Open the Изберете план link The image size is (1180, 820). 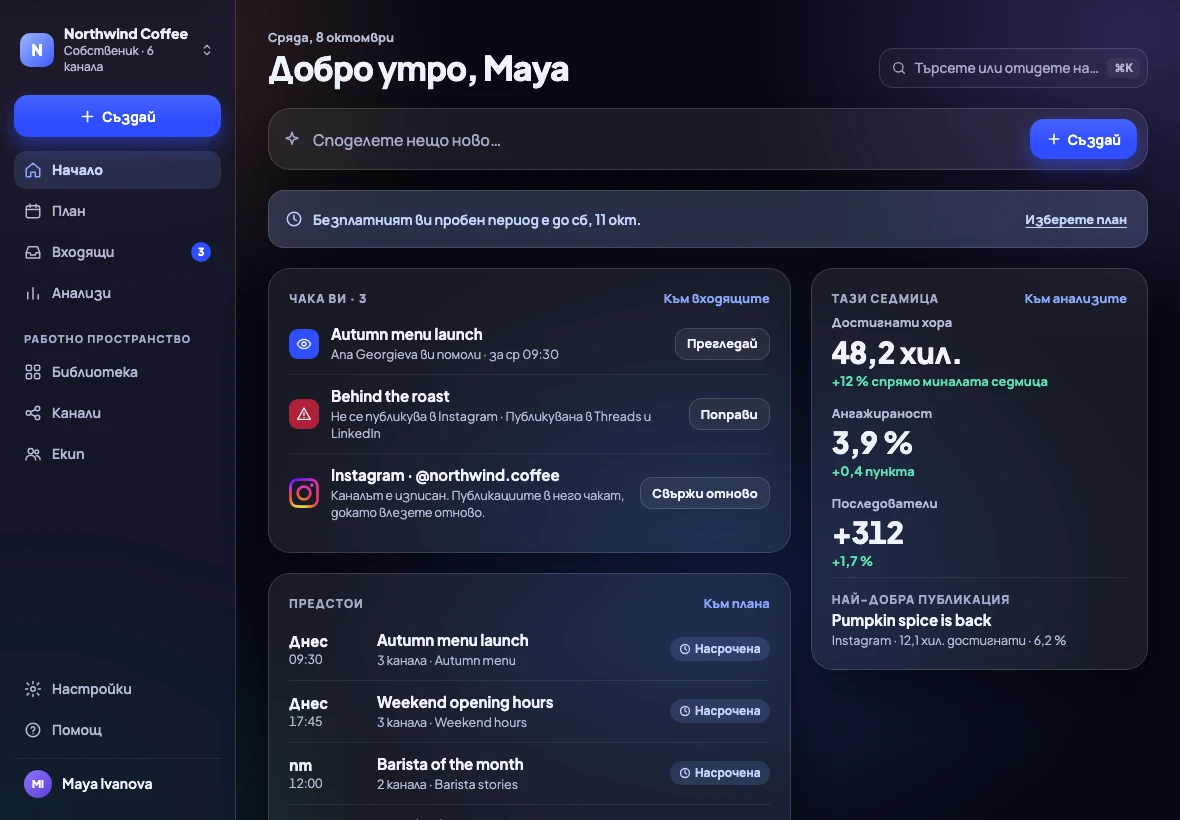pos(1075,220)
